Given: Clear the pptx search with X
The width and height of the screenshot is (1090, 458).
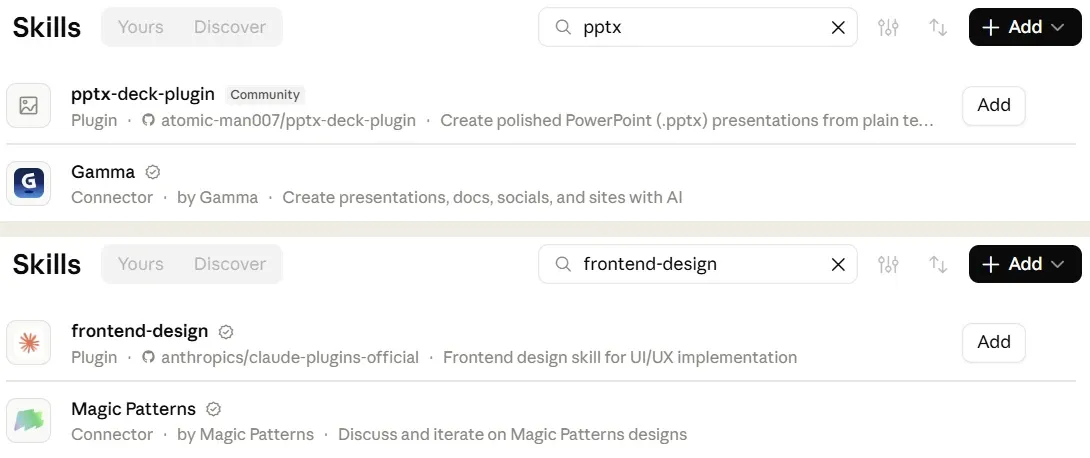Looking at the screenshot, I should click(x=838, y=27).
